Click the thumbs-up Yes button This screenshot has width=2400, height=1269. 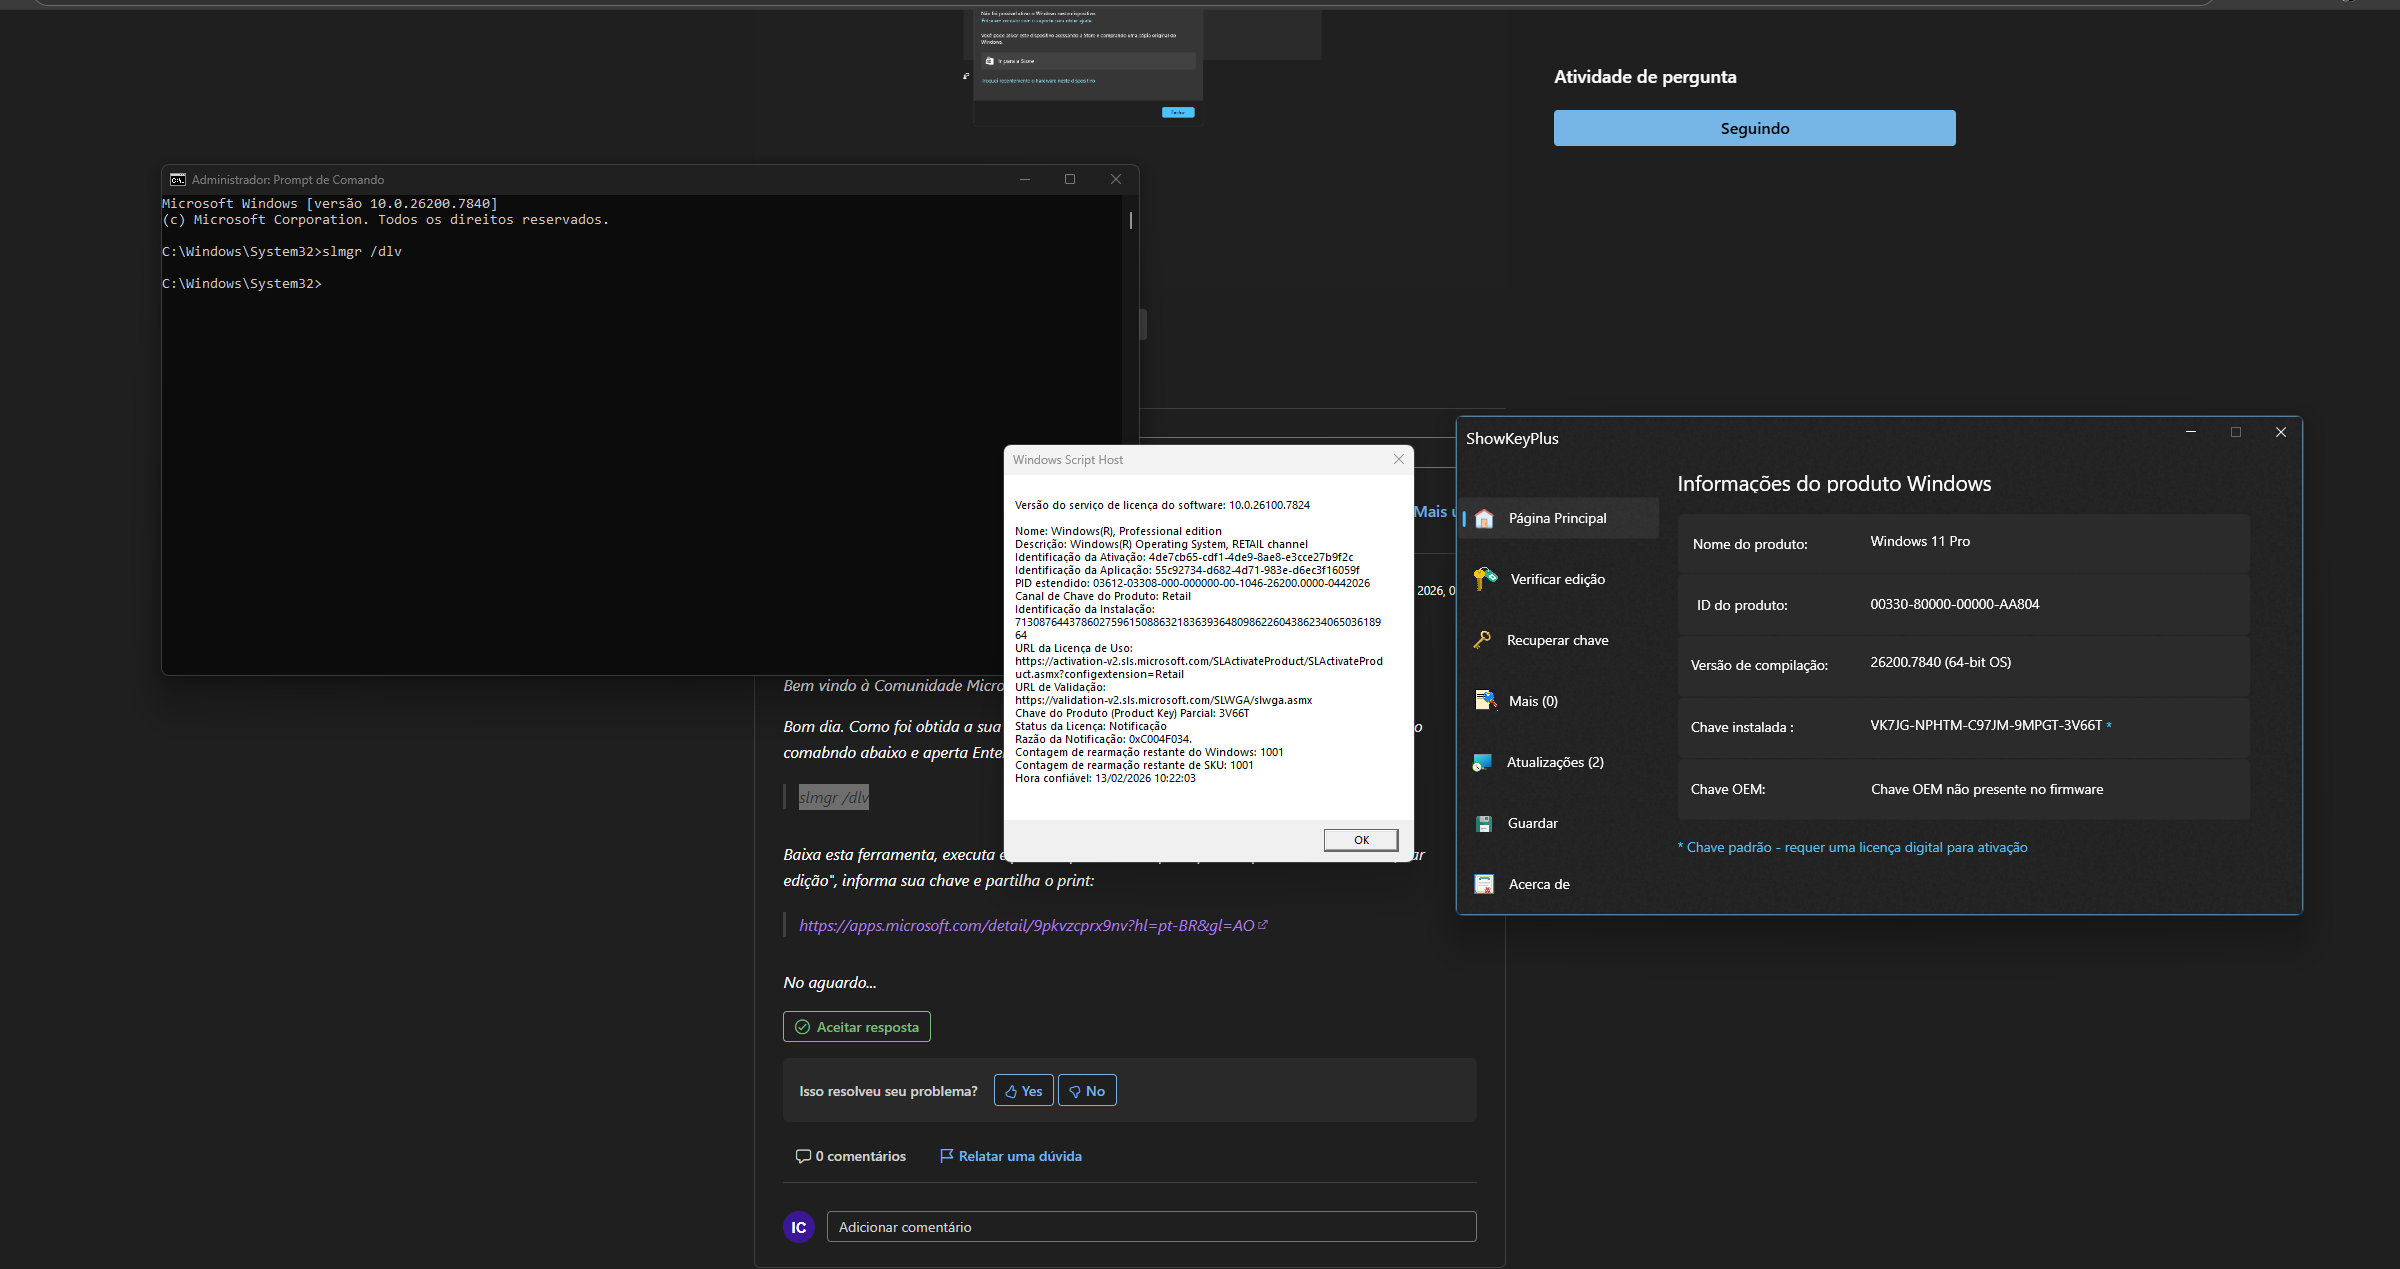1023,1091
